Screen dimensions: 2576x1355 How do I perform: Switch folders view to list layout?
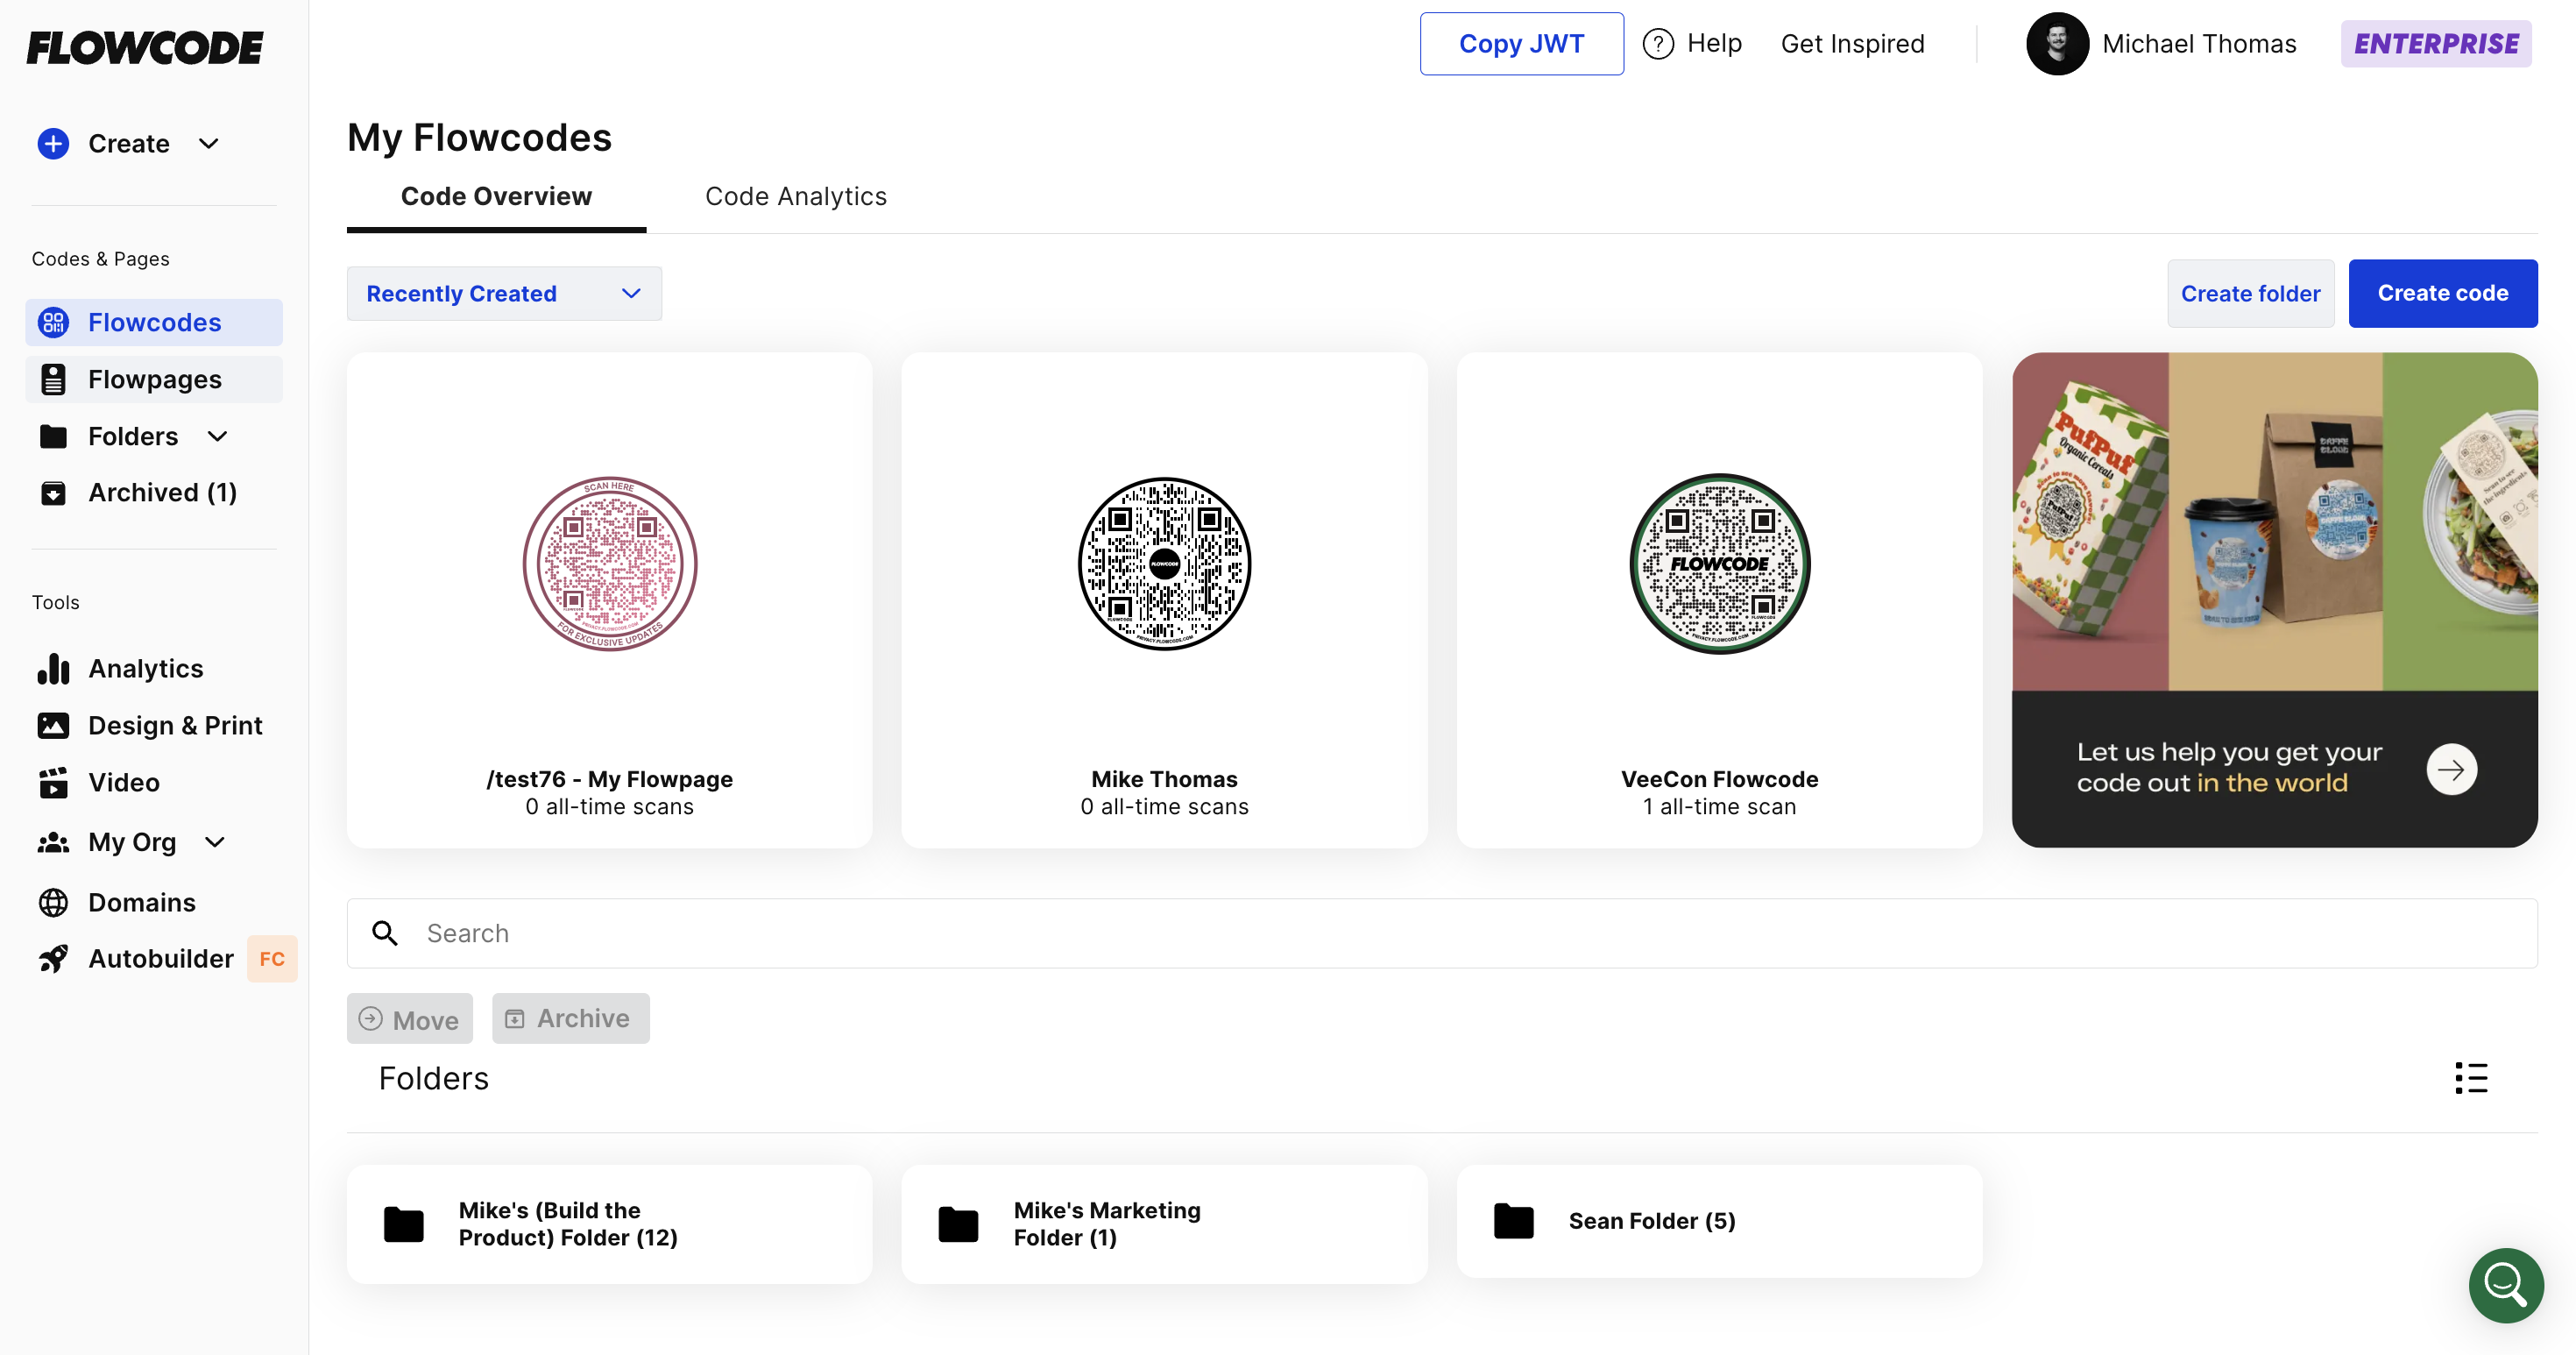[2470, 1078]
